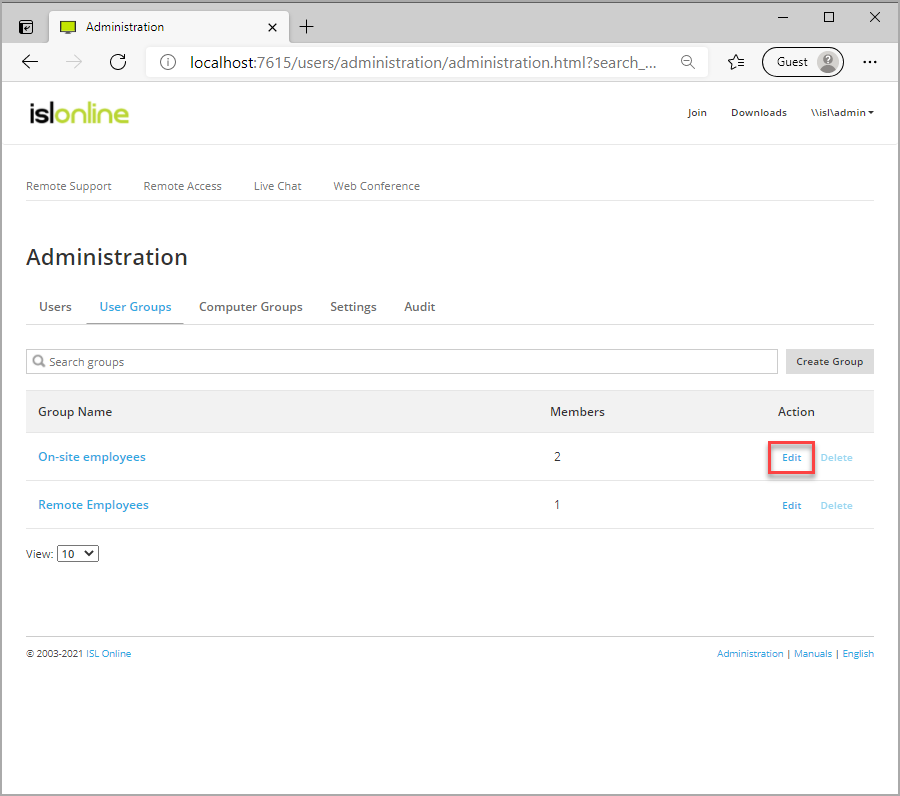The height and width of the screenshot is (796, 900).
Task: Click the Create Group button
Action: (829, 362)
